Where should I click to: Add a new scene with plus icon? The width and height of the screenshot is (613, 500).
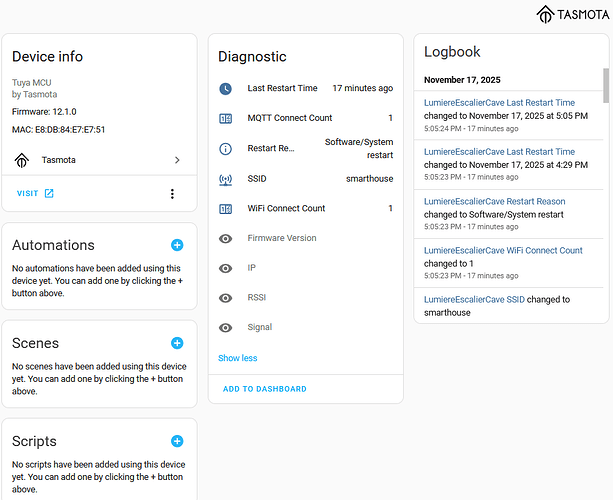tap(177, 343)
